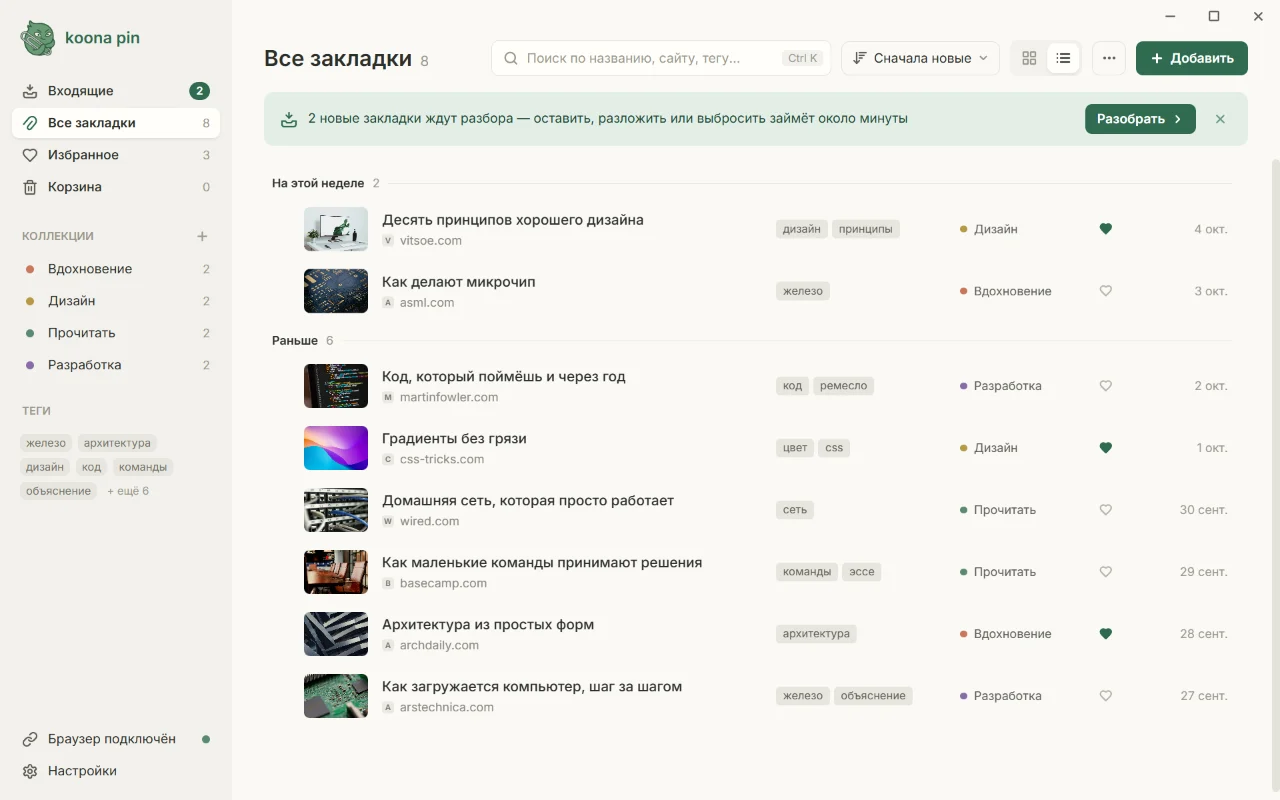Viewport: 1280px width, 800px height.
Task: Open 'Как маленькие команды принимают решения' bookmark
Action: click(x=542, y=563)
